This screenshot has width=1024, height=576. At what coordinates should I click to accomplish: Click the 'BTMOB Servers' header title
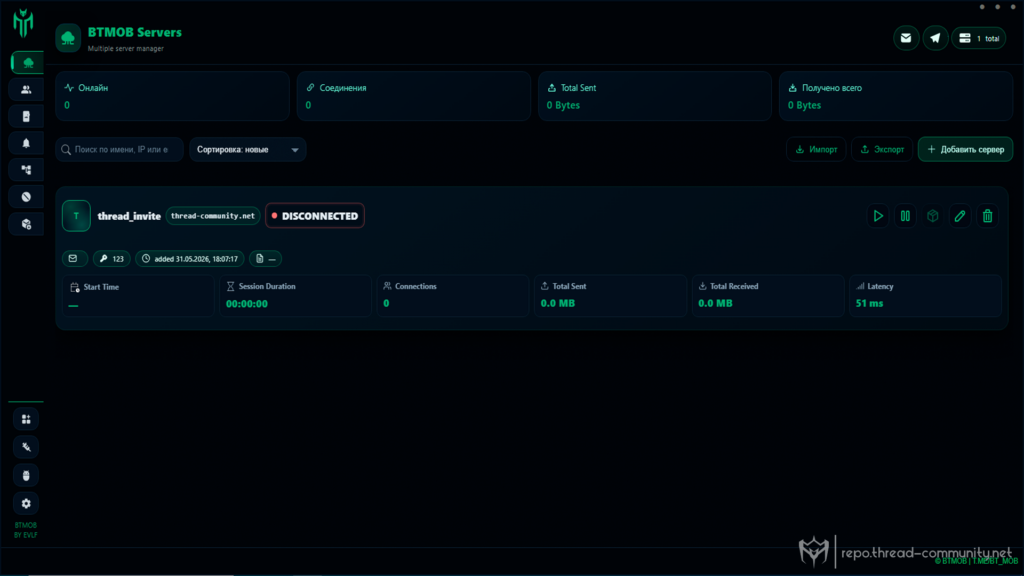pyautogui.click(x=135, y=32)
